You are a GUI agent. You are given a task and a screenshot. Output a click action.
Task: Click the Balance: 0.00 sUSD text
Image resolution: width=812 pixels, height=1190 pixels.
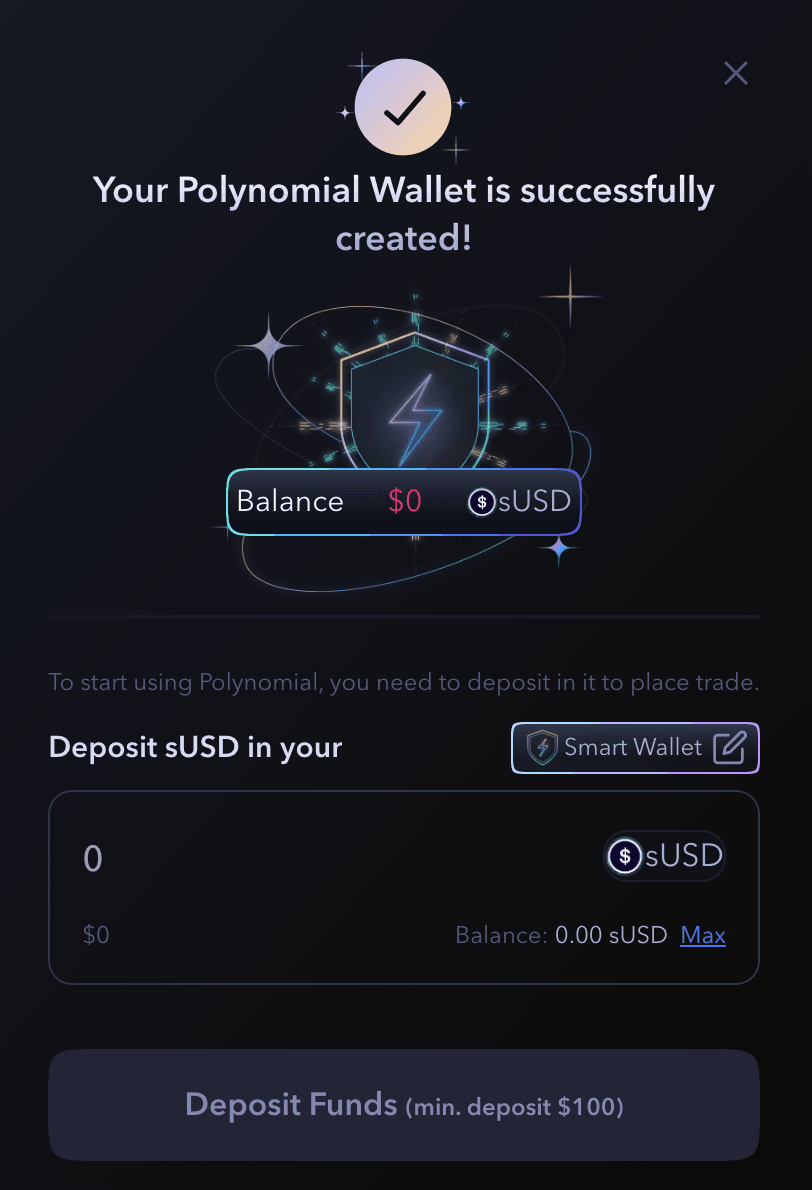click(561, 935)
